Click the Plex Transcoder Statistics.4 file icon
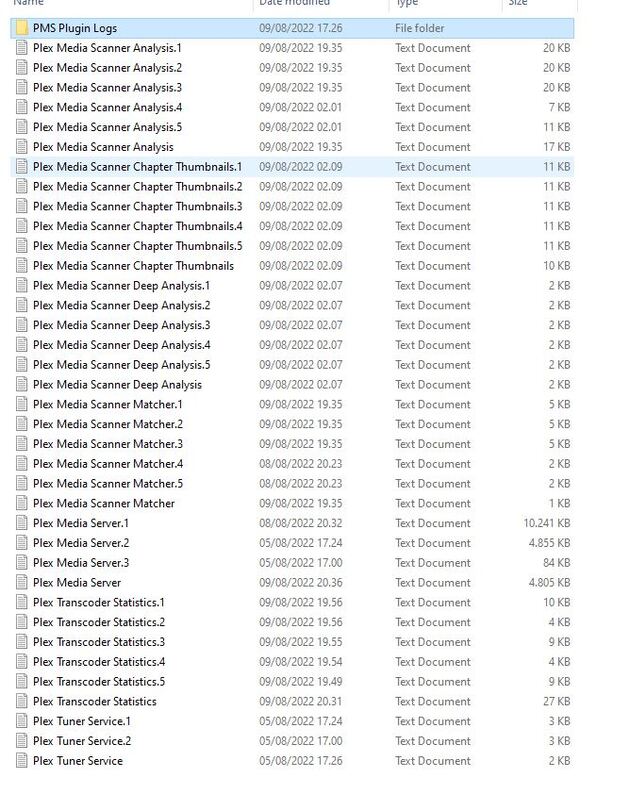The width and height of the screenshot is (629, 794). click(22, 661)
